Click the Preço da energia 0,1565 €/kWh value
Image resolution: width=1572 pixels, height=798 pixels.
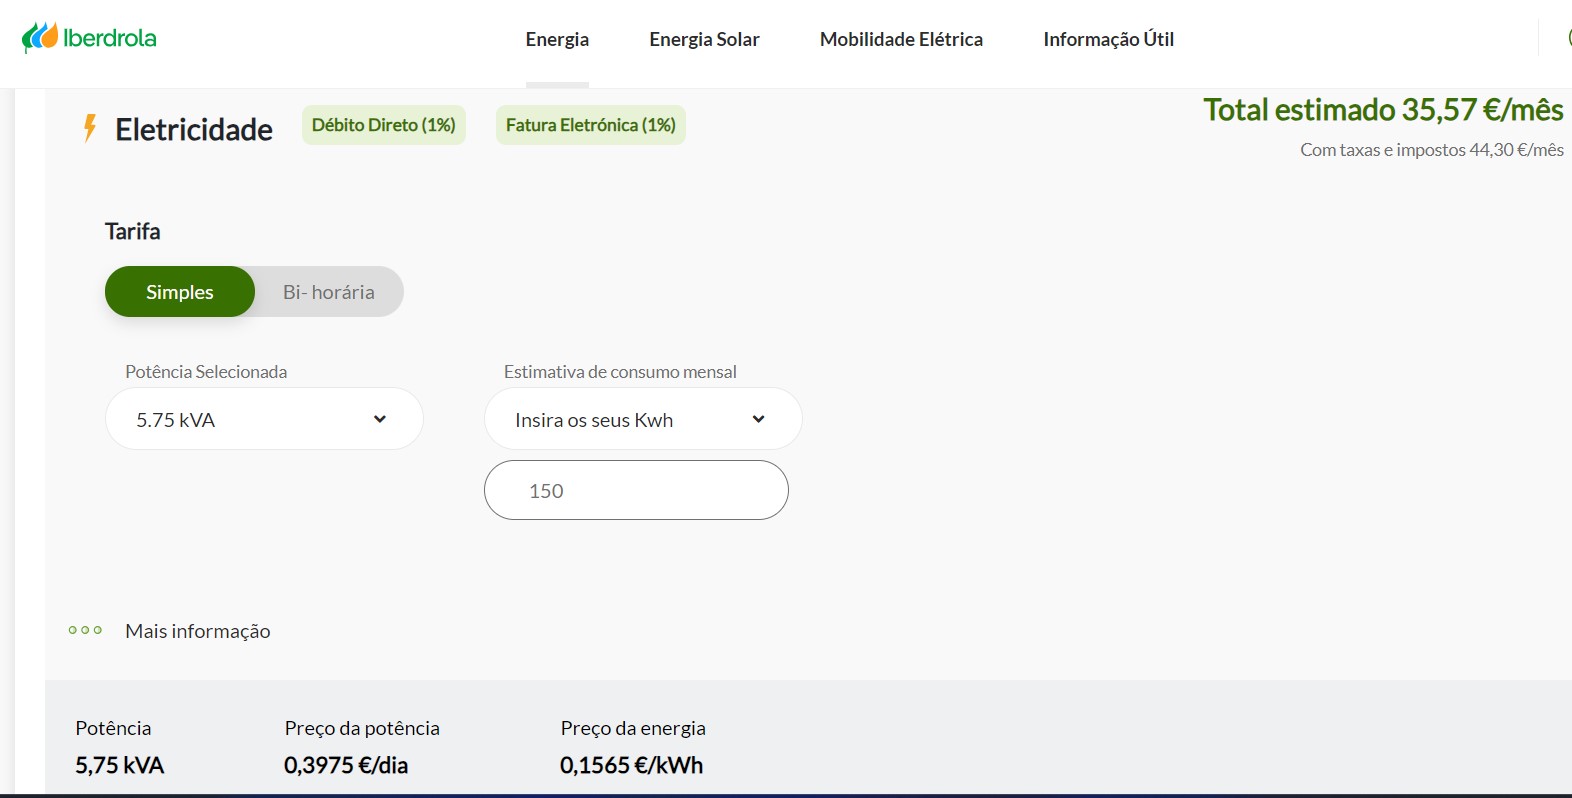click(x=631, y=765)
